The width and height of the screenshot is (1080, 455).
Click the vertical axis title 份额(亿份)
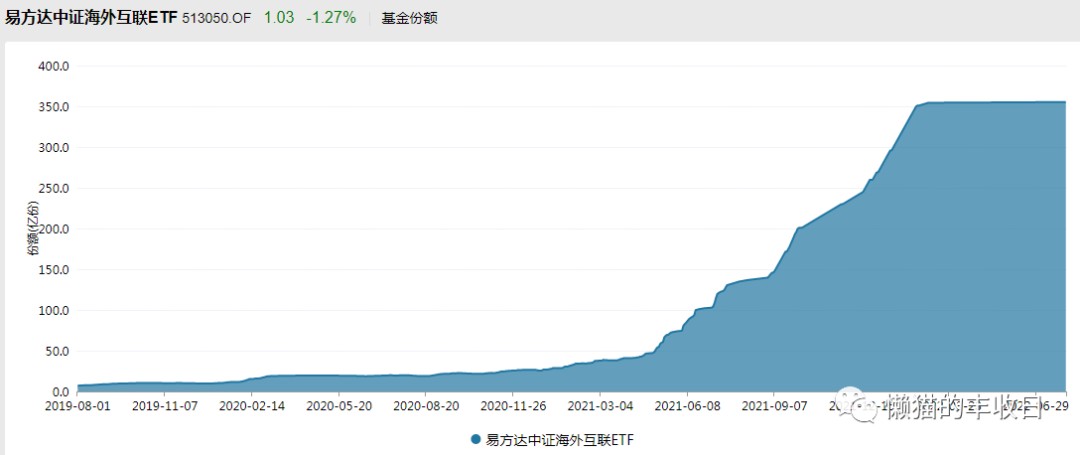tap(33, 229)
